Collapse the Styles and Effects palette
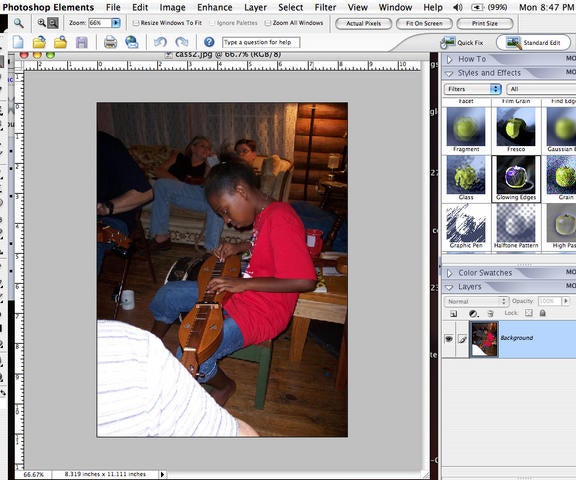Image resolution: width=576 pixels, height=480 pixels. tap(449, 73)
